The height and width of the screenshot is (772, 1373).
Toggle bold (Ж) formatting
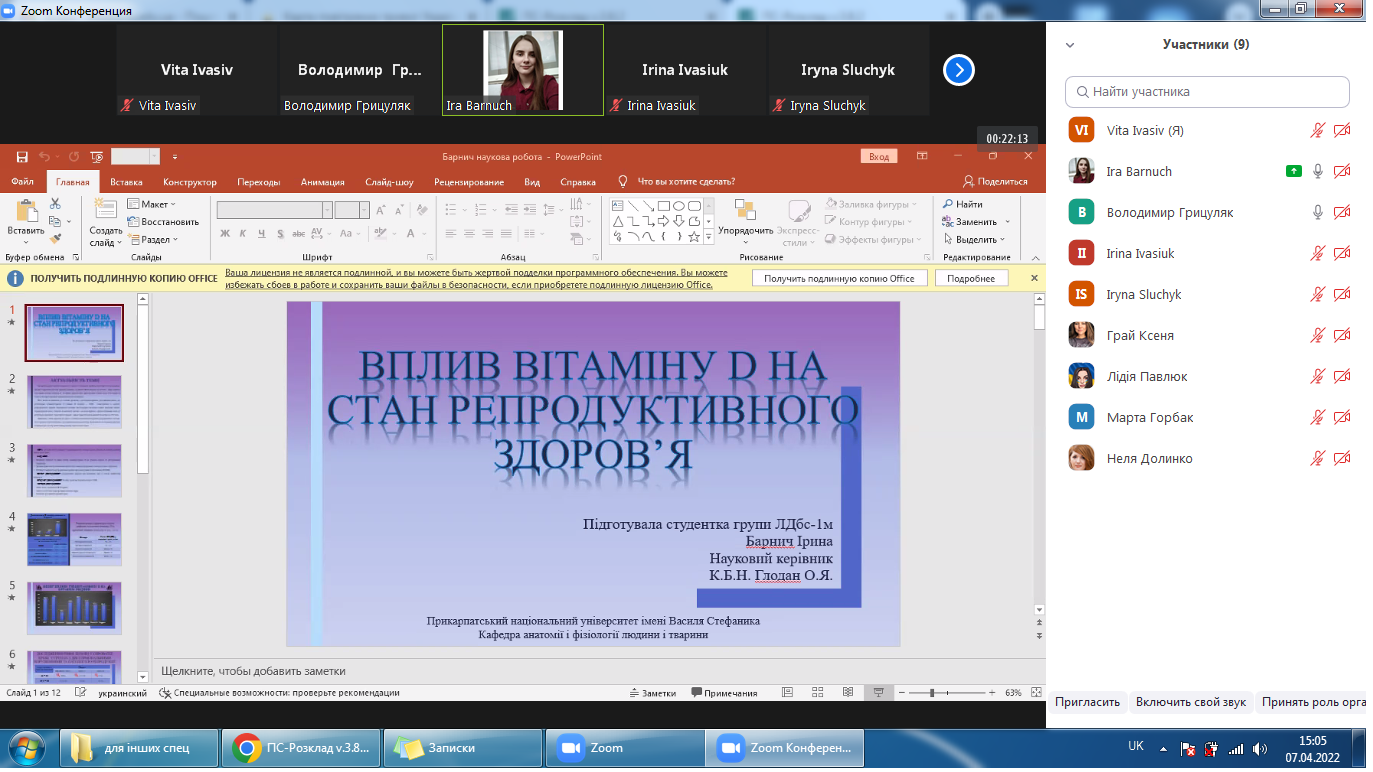(x=225, y=234)
